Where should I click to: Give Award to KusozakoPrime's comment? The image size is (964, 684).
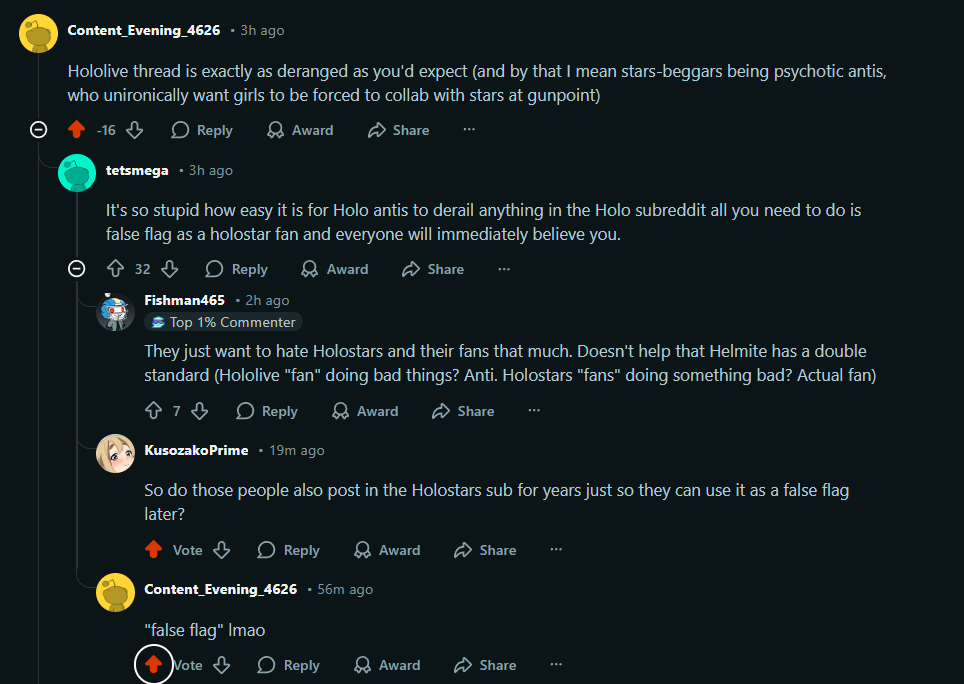(x=387, y=550)
